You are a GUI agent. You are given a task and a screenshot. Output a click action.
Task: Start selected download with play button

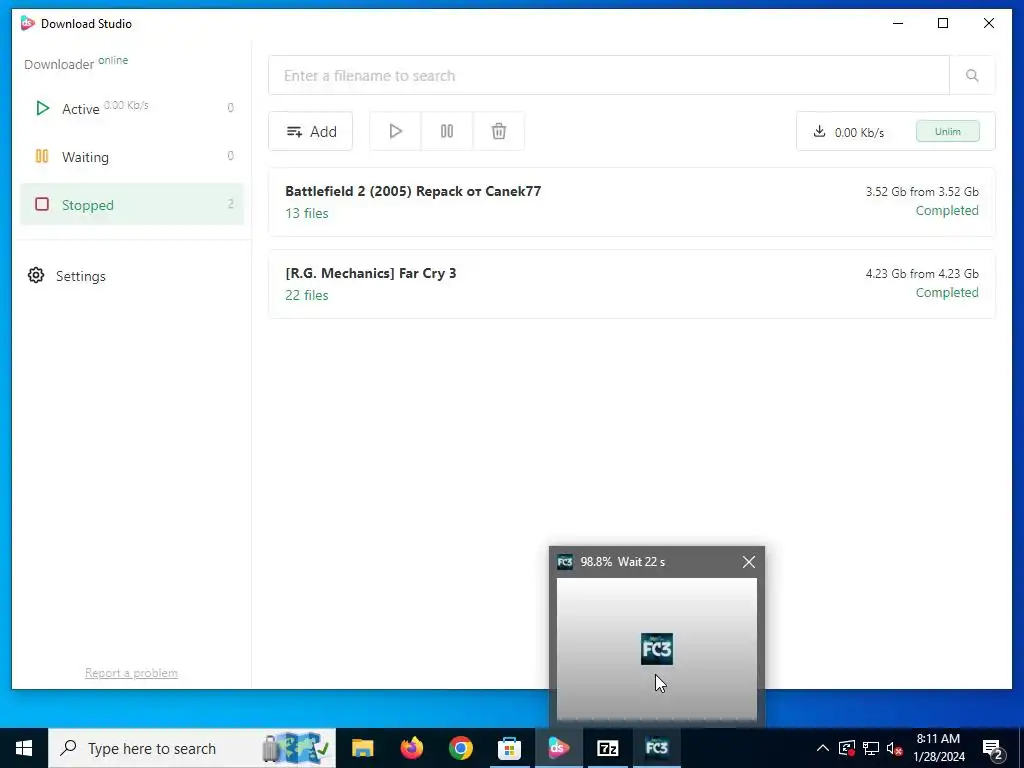[395, 131]
